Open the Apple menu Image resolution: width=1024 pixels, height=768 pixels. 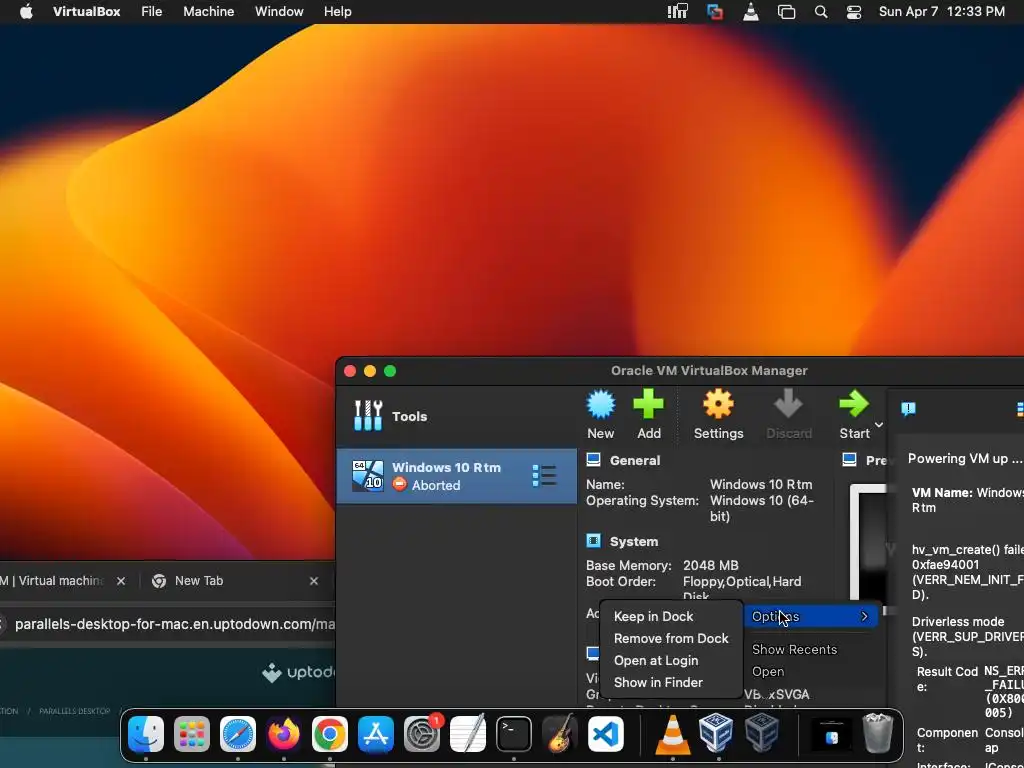pos(26,12)
